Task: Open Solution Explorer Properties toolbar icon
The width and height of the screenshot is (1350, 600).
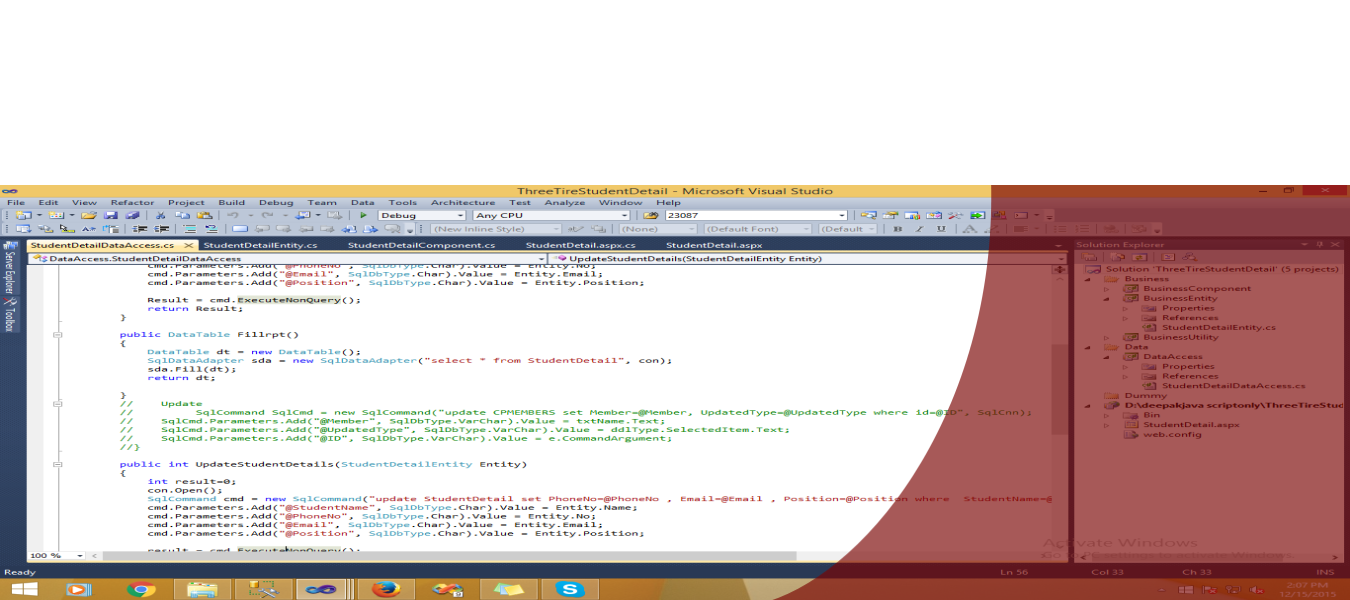Action: (x=1089, y=257)
